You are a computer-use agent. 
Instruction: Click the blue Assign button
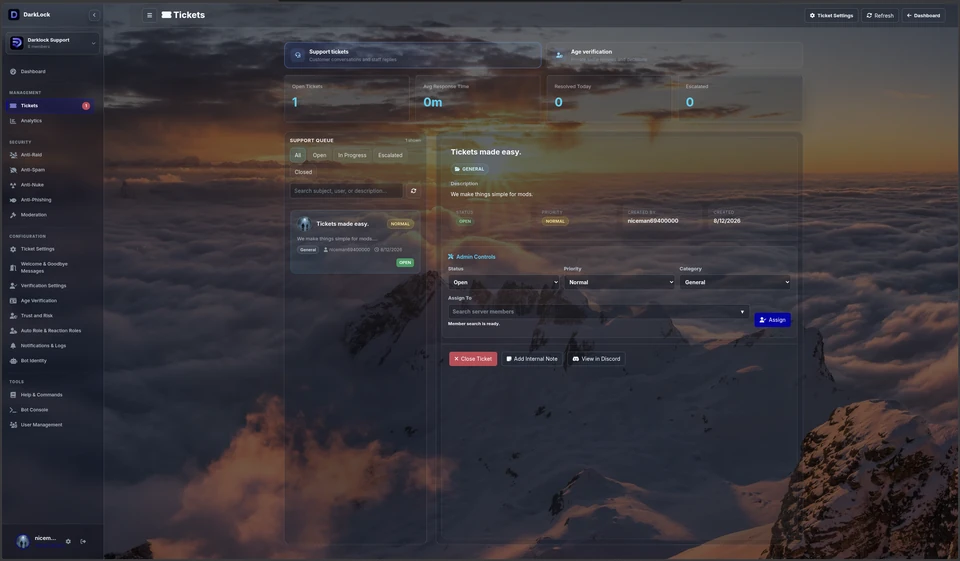click(x=772, y=320)
